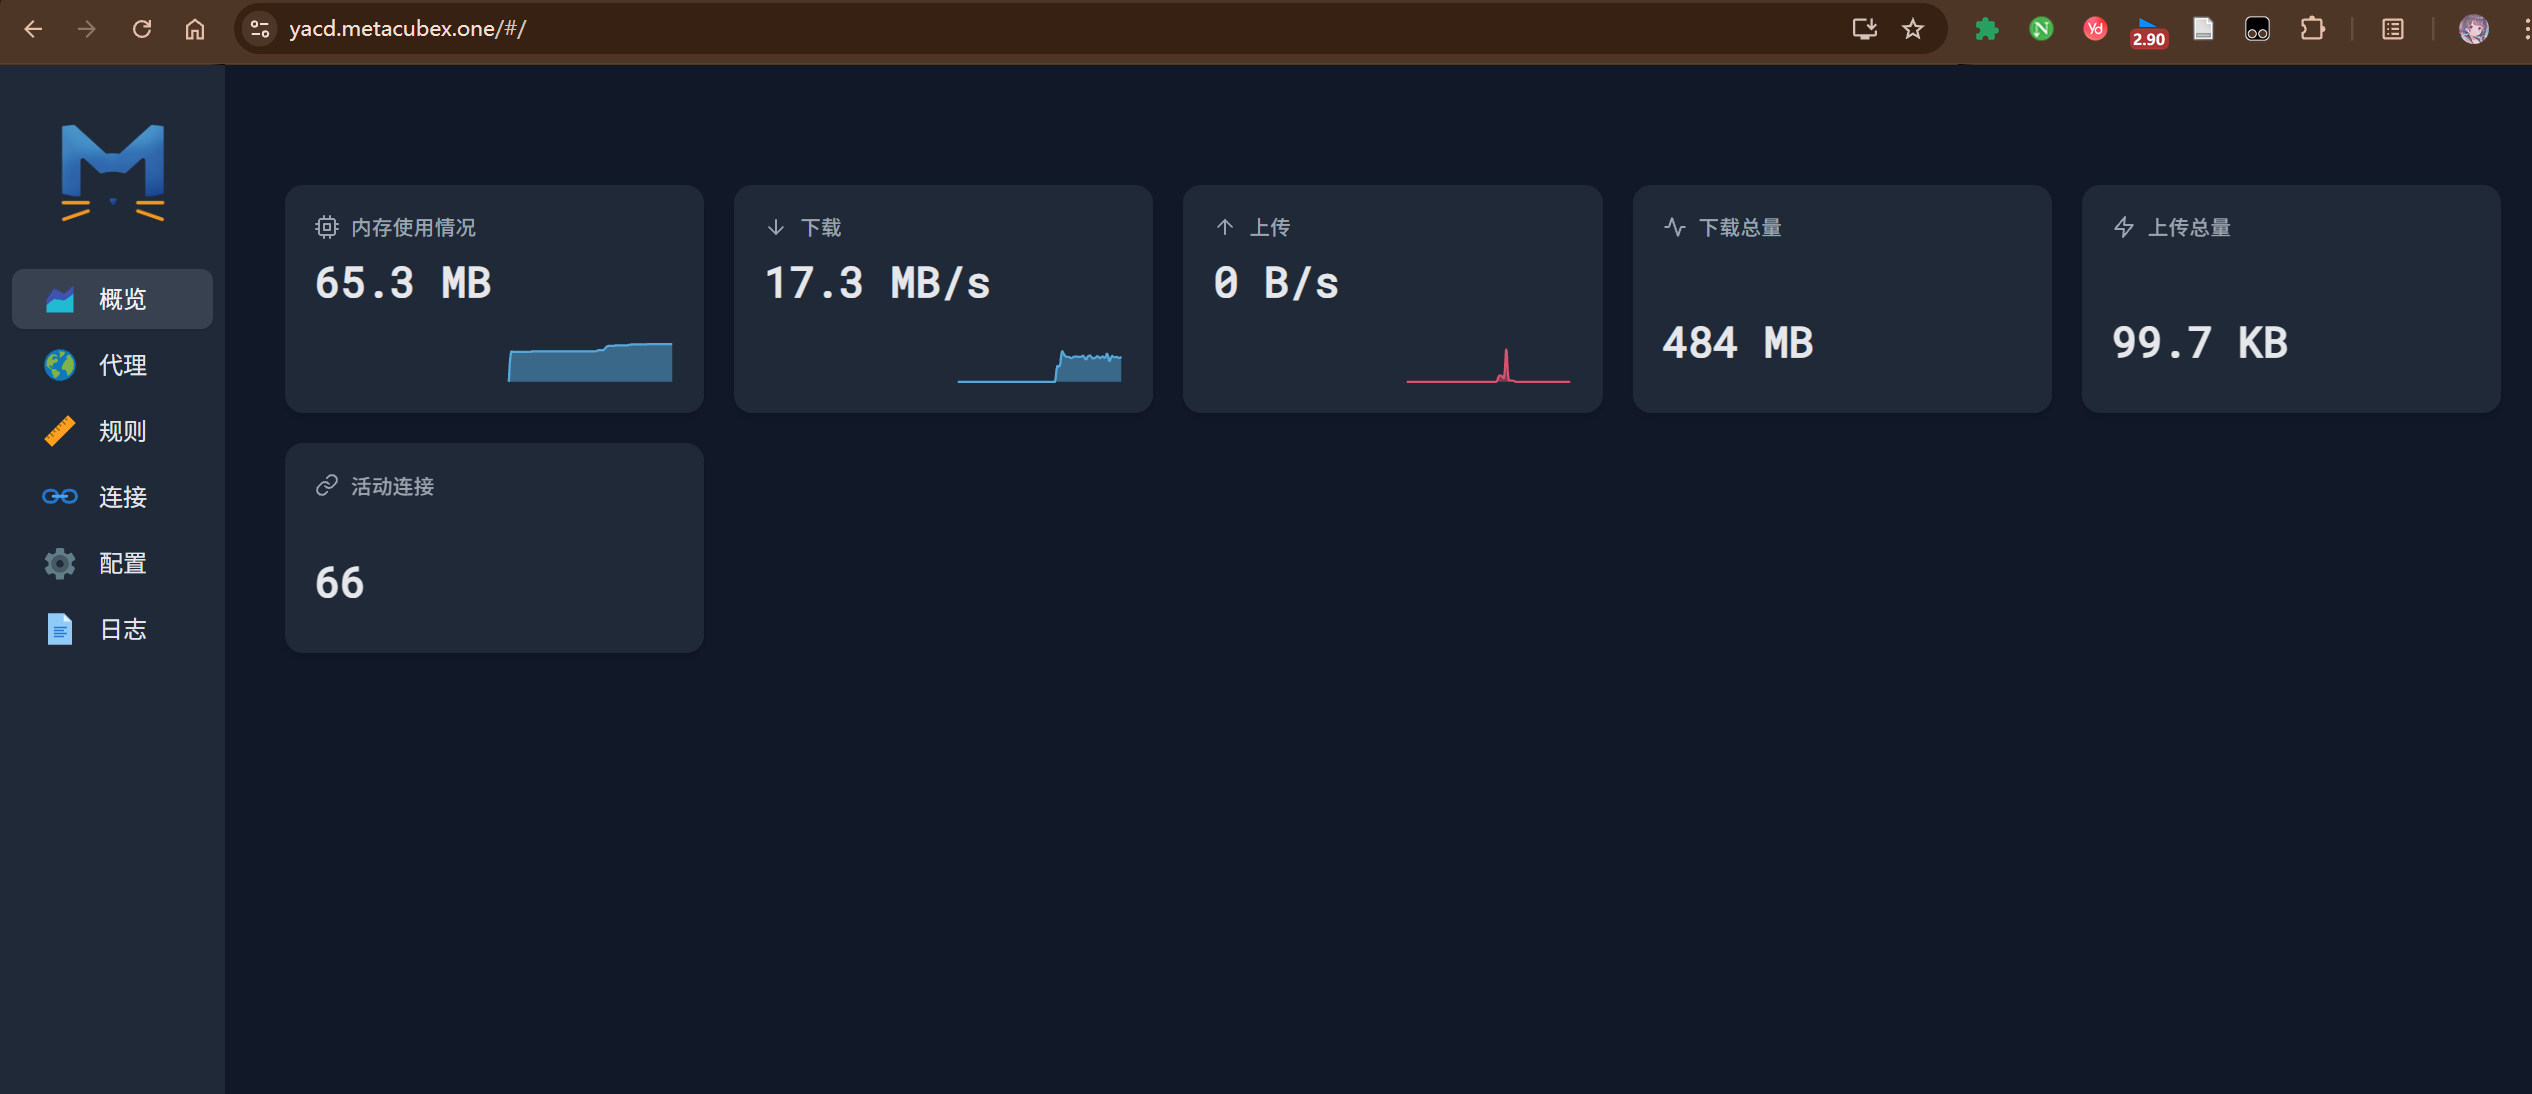
Task: Click the 65.3 MB memory value
Action: point(403,283)
